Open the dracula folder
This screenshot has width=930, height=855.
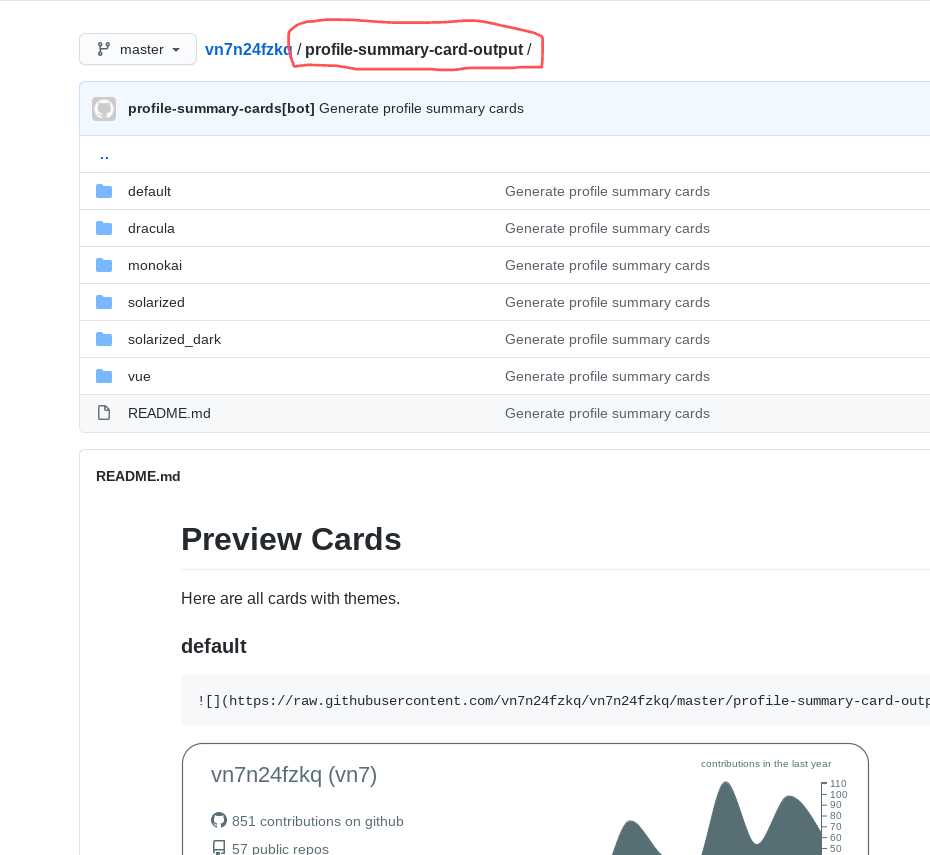point(151,228)
